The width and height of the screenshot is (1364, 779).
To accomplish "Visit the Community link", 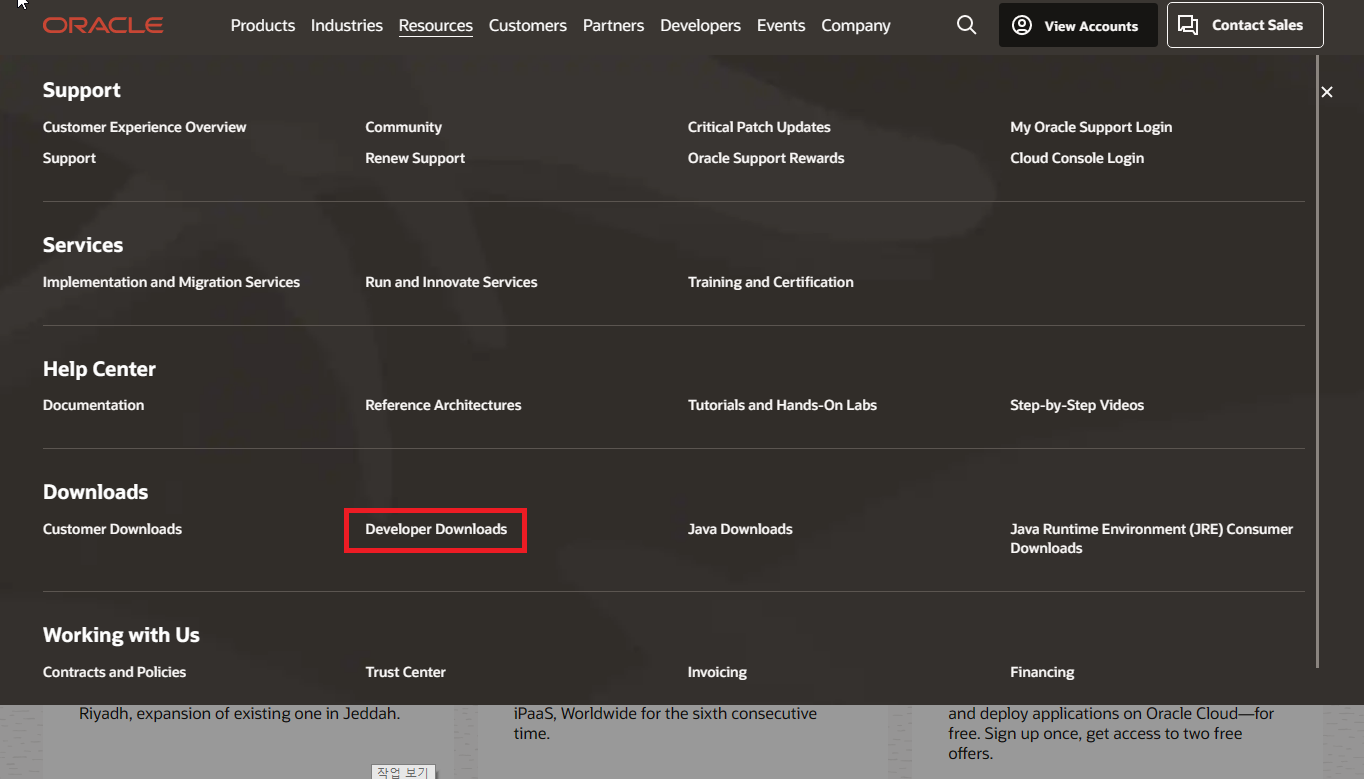I will (x=403, y=127).
